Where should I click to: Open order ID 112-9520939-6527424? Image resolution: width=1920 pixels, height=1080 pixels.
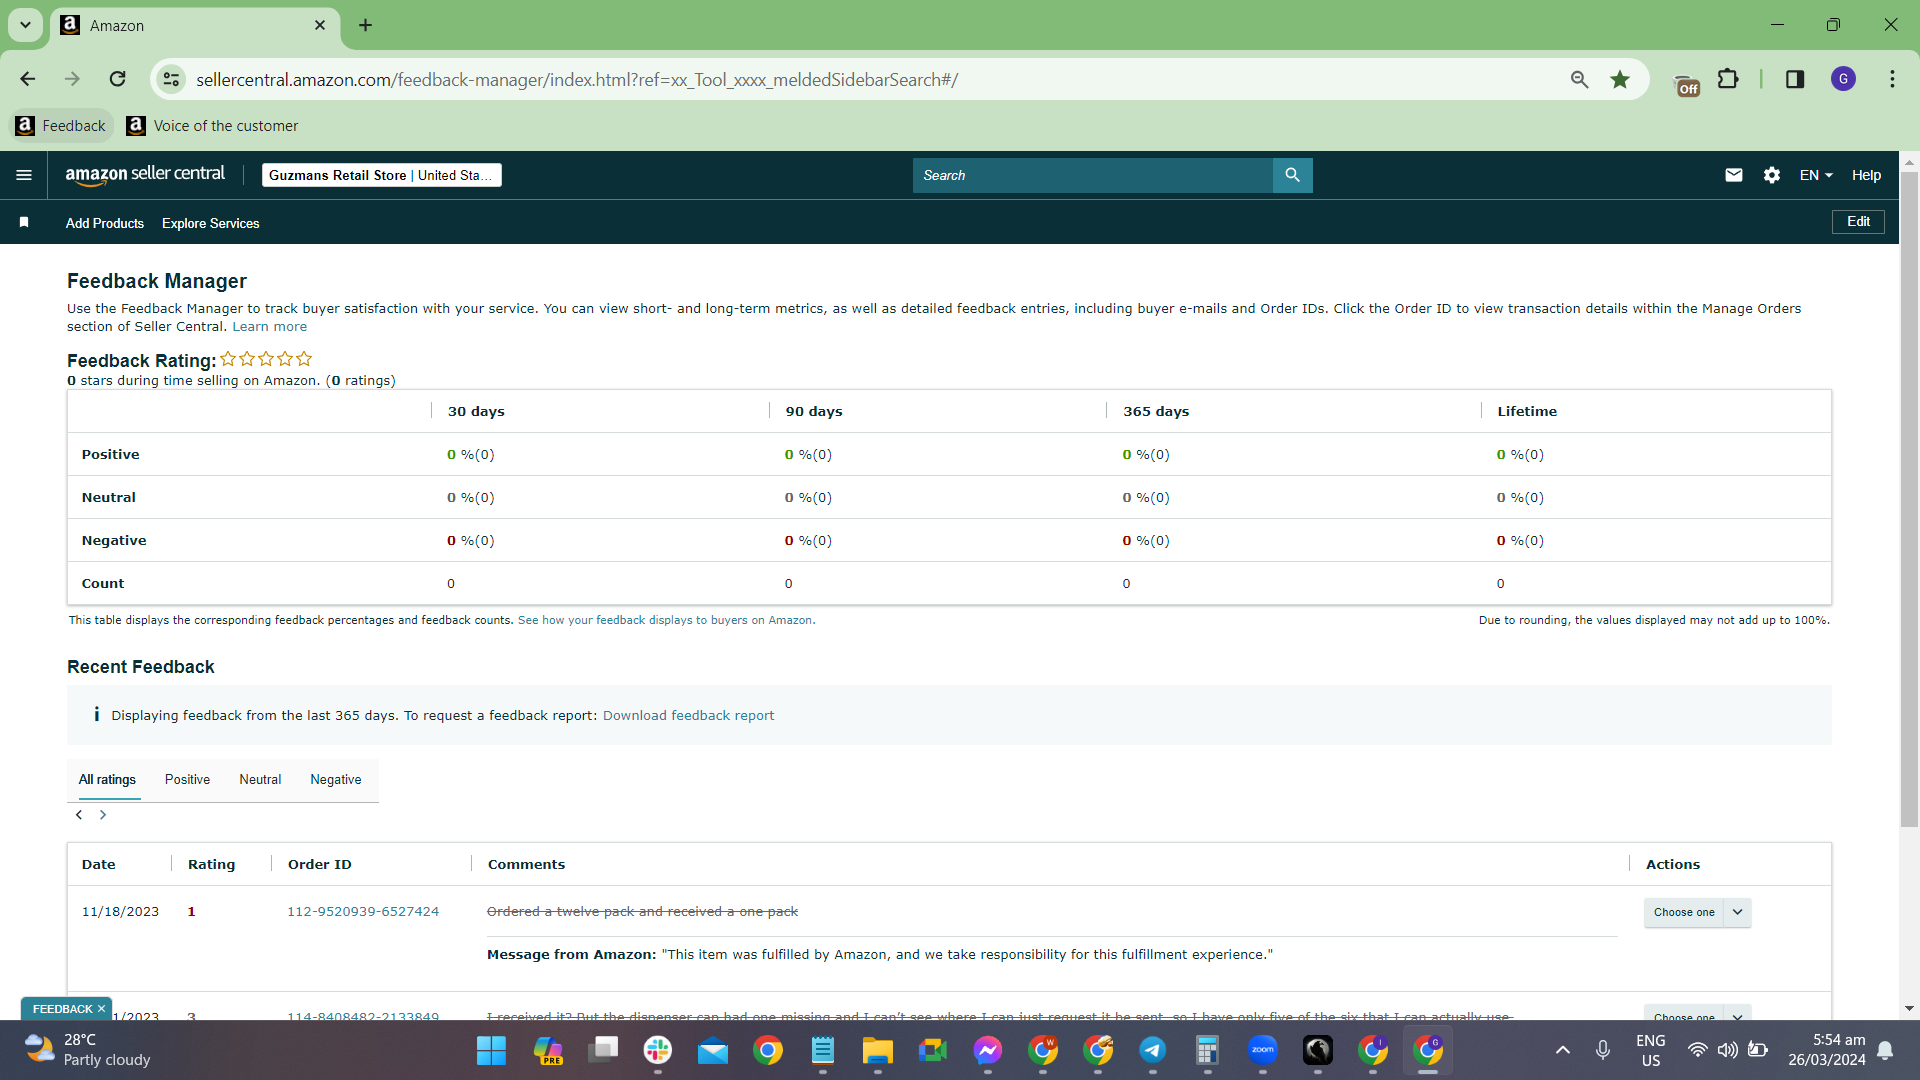[363, 912]
